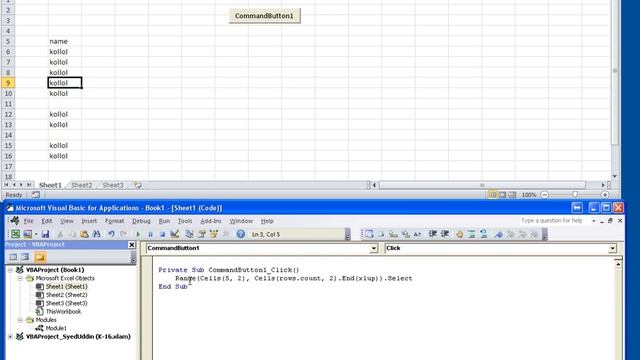
Task: Click the Comment Block icon
Action: click(472, 234)
